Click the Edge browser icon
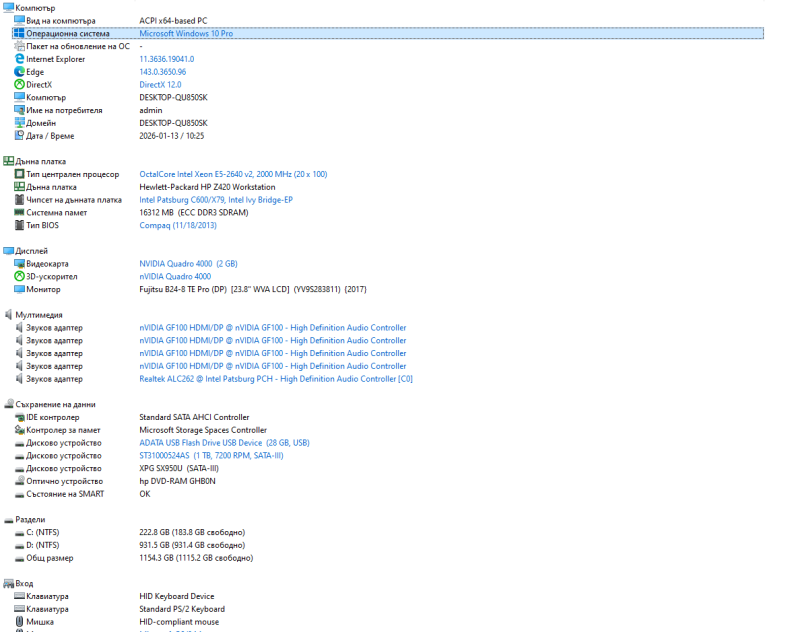 coord(19,72)
